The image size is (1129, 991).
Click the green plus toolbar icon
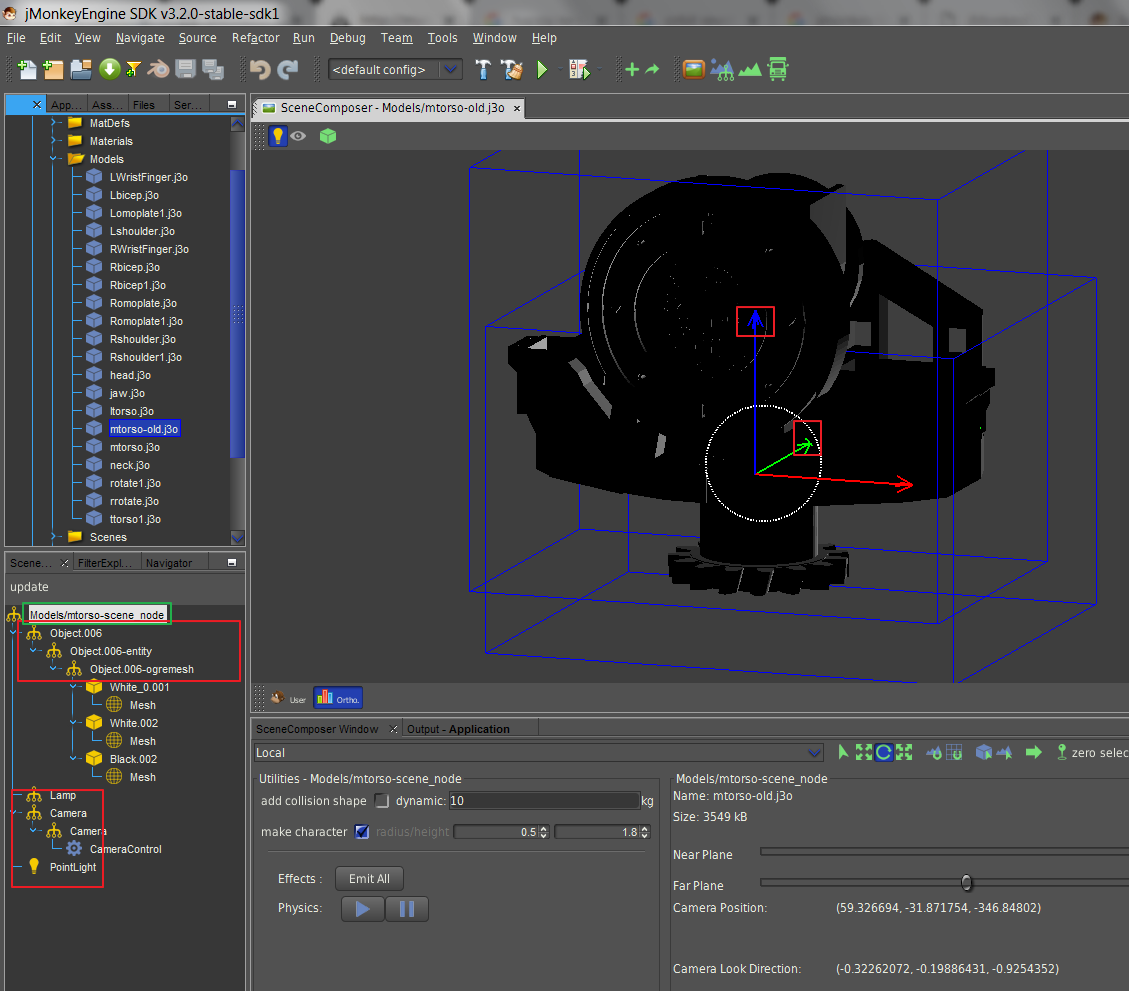632,69
